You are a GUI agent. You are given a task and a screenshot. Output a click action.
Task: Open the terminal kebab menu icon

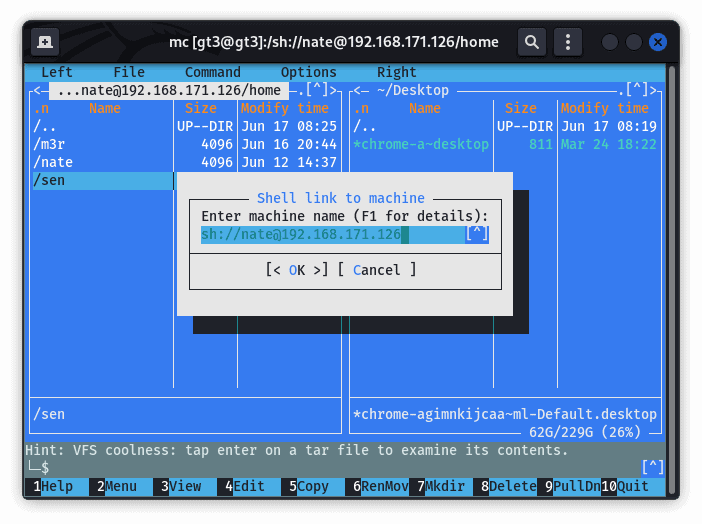tap(567, 42)
